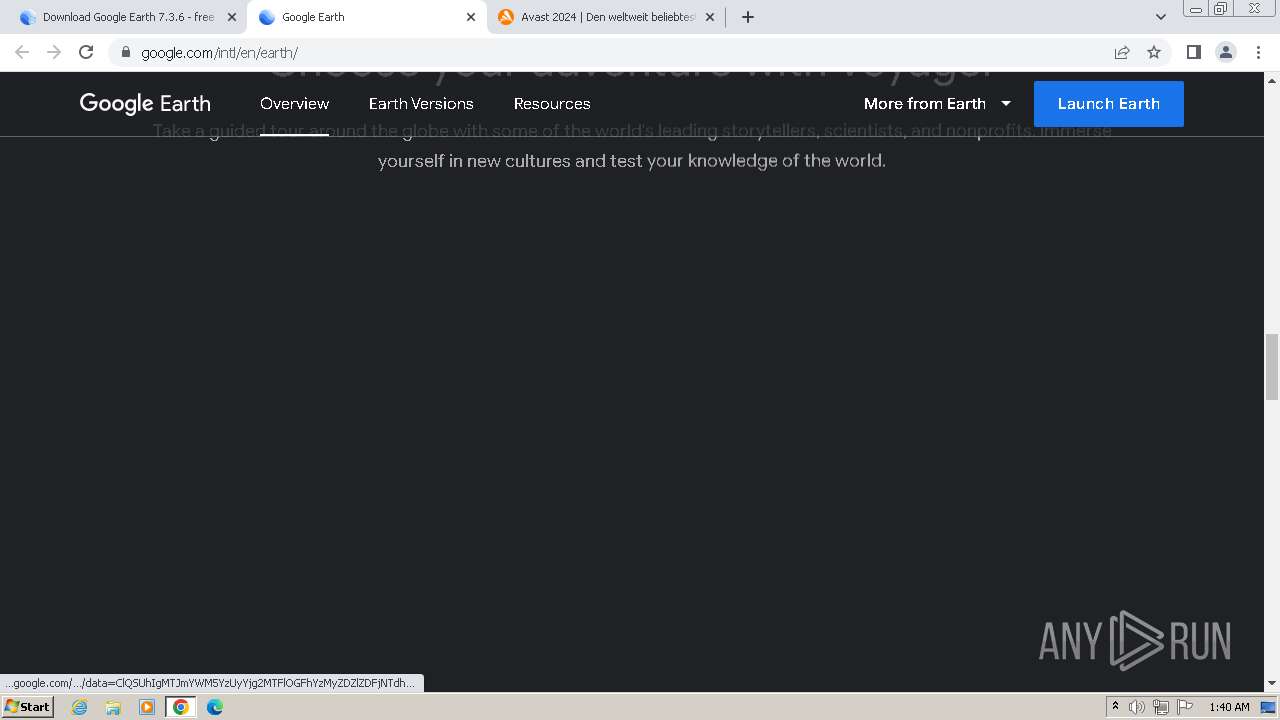Viewport: 1280px width, 720px height.
Task: Open the Windows Start menu
Action: tap(28, 707)
